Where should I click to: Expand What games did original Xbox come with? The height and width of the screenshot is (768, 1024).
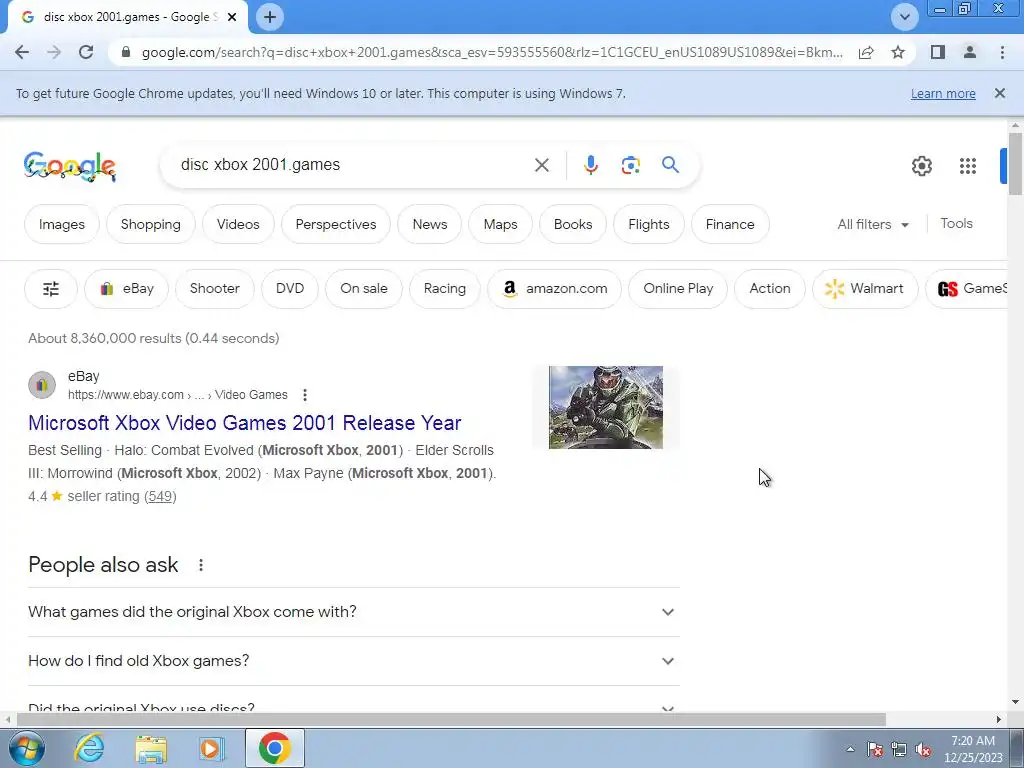pos(354,612)
